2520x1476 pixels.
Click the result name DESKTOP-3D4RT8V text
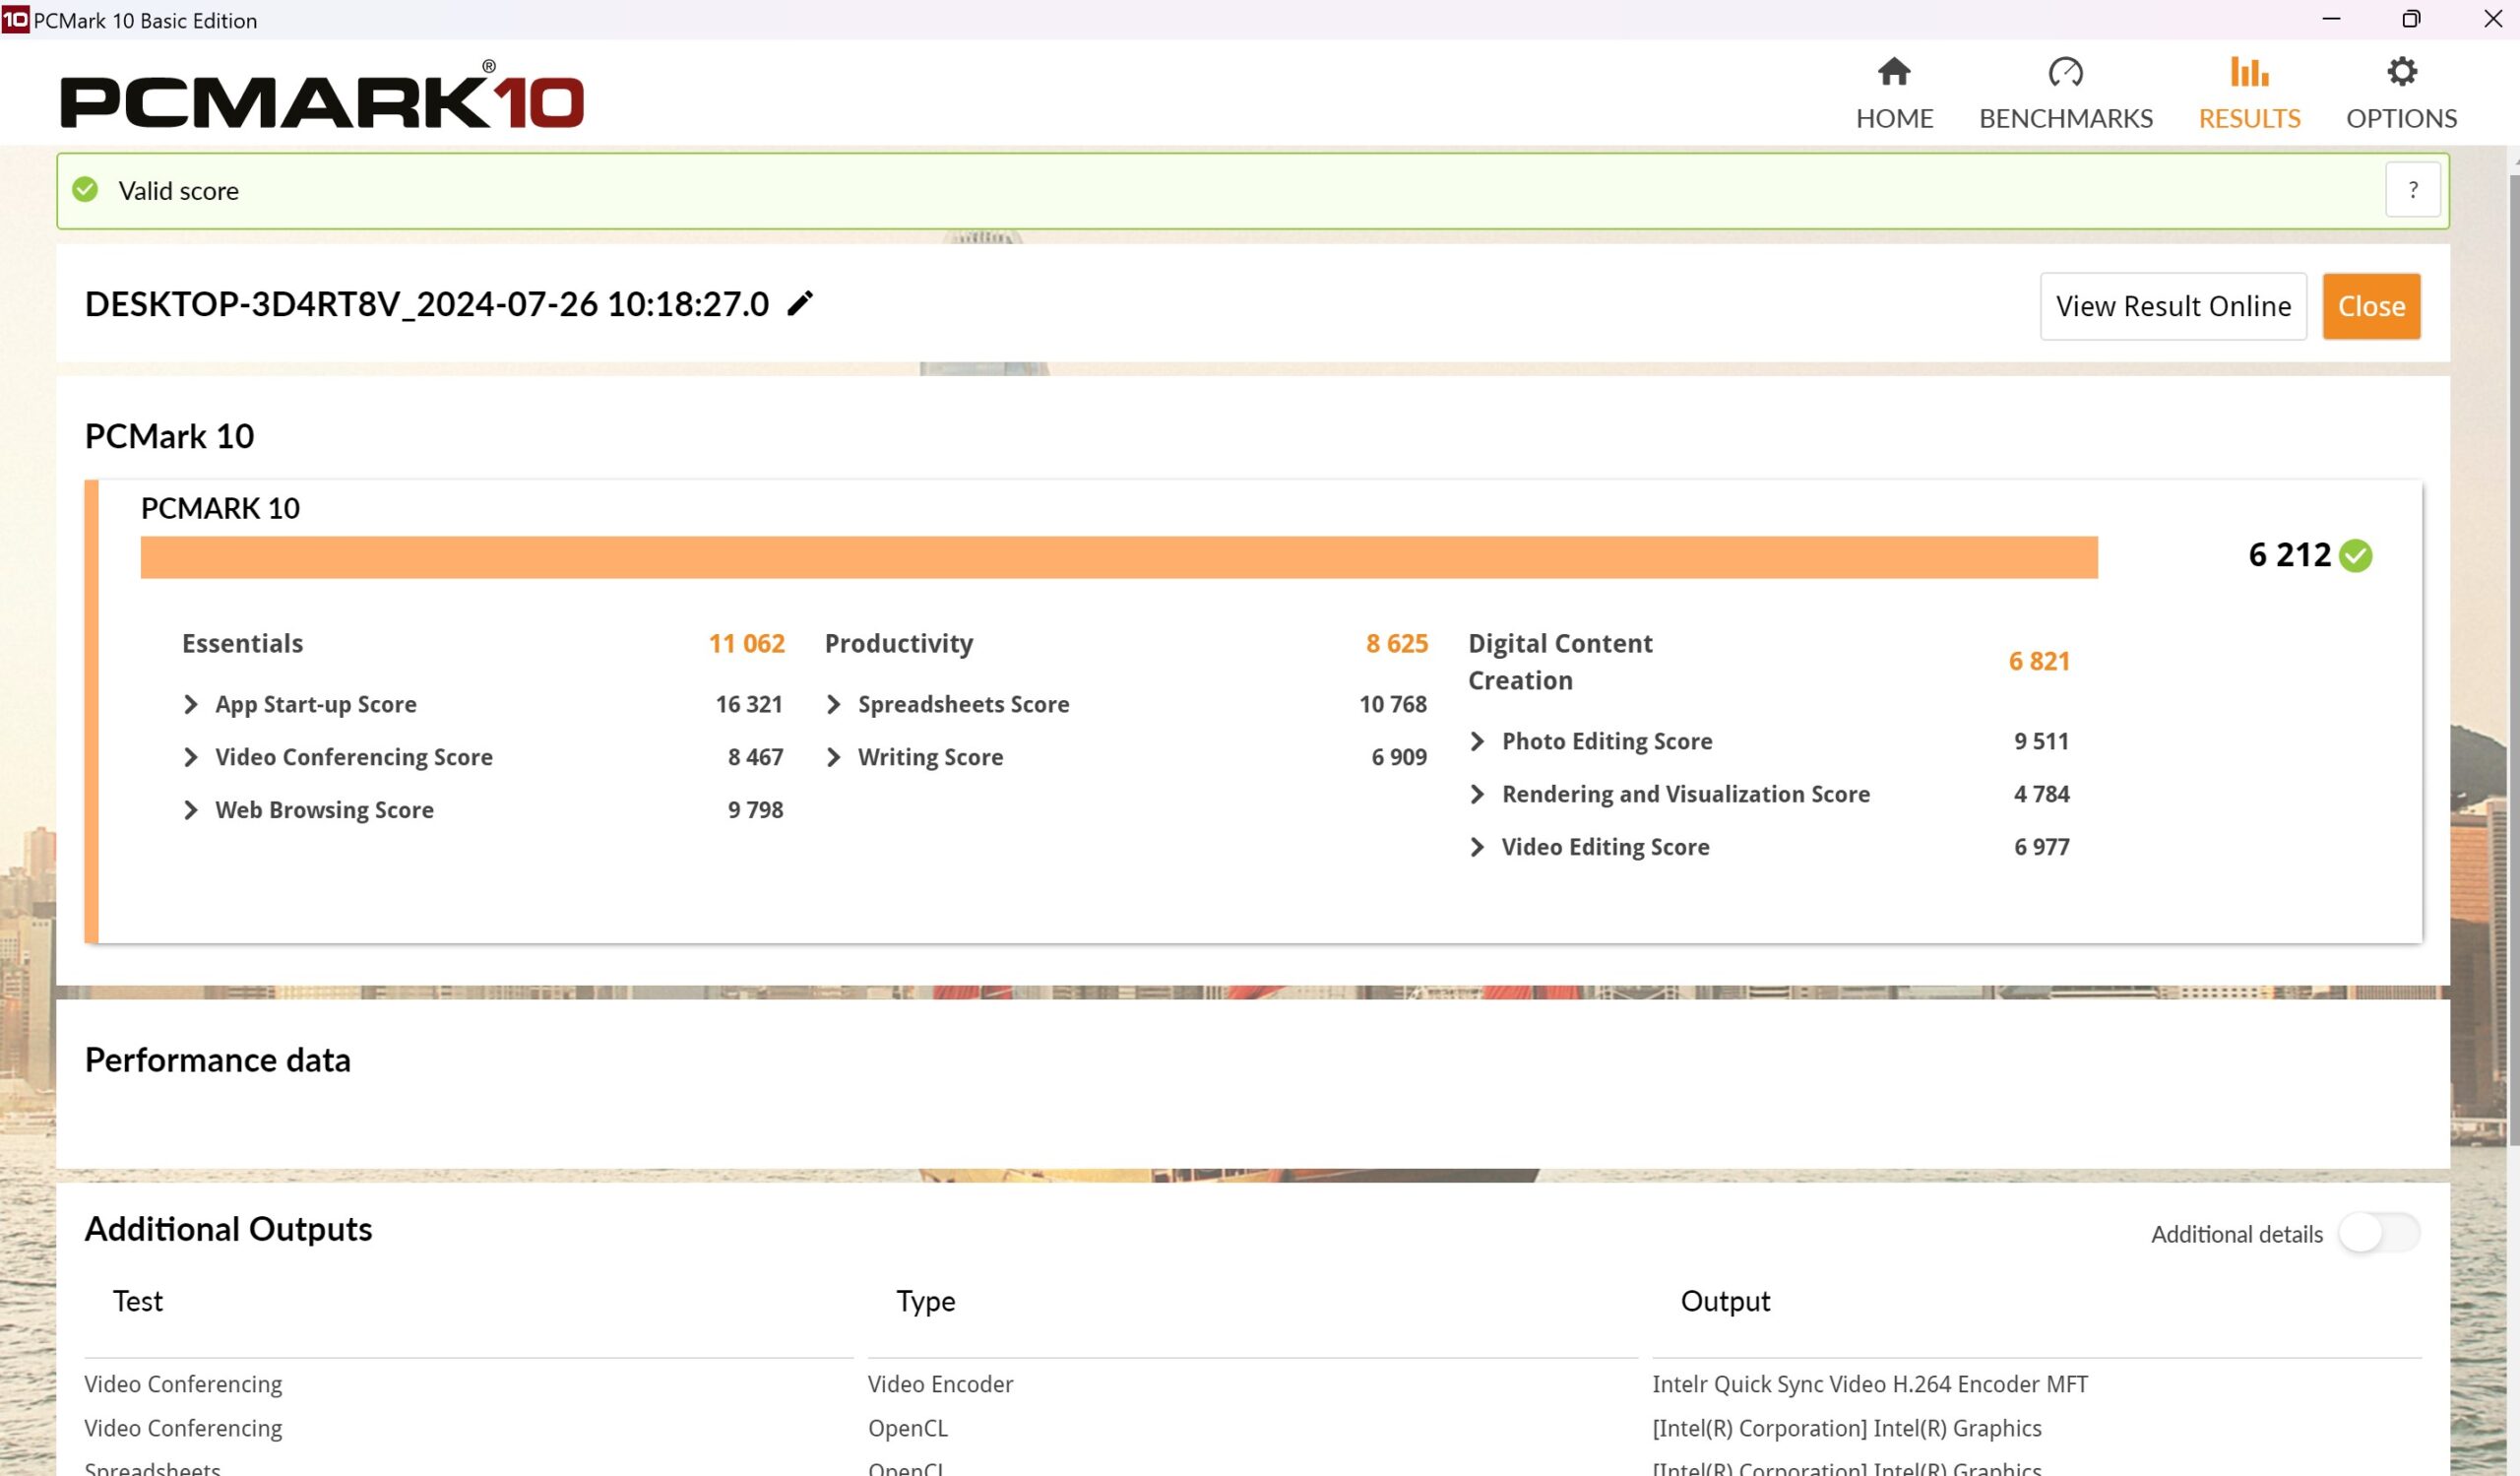(x=426, y=304)
